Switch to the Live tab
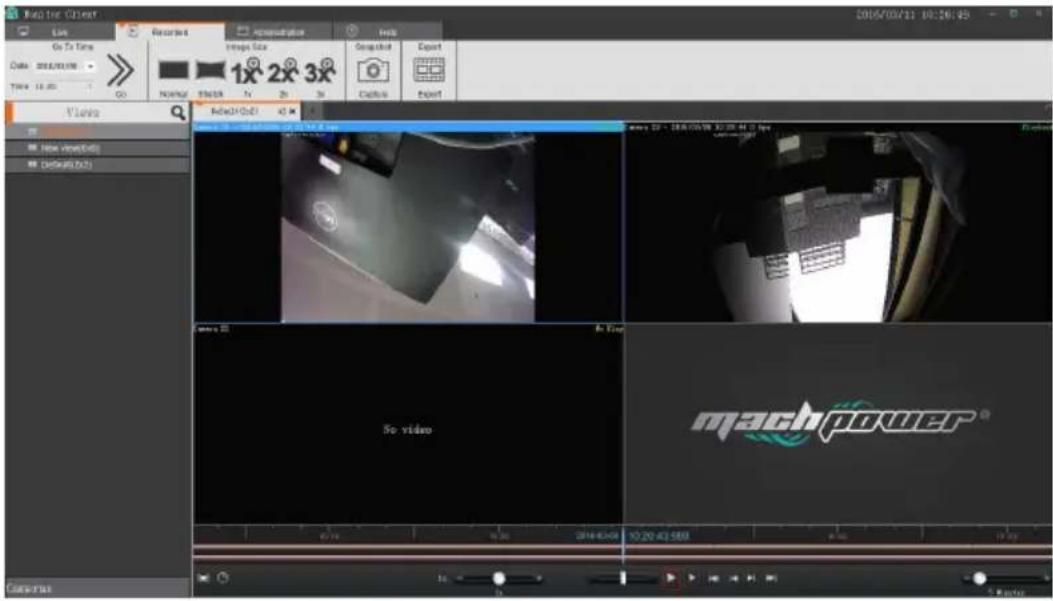This screenshot has height=601, width=1053. 59,32
